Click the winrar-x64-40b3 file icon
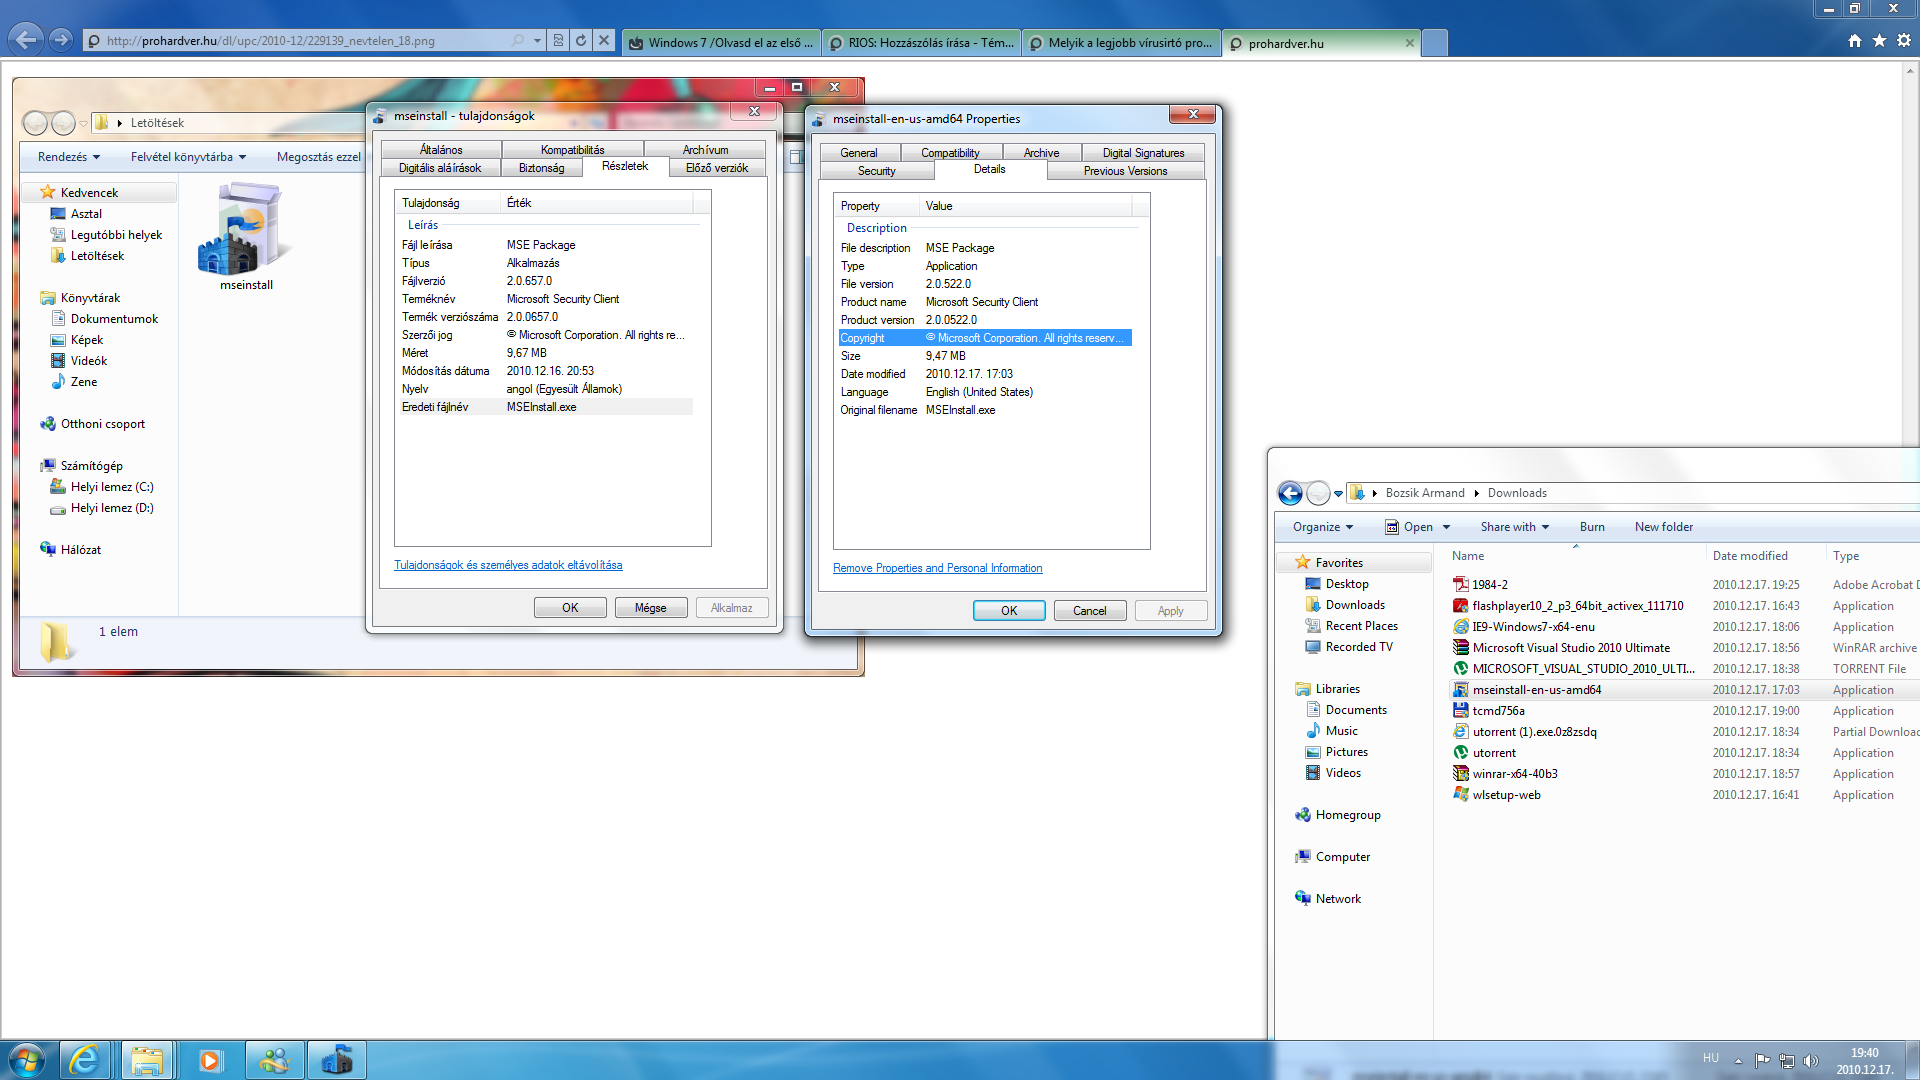Screen dimensions: 1920x1080 click(x=1461, y=774)
